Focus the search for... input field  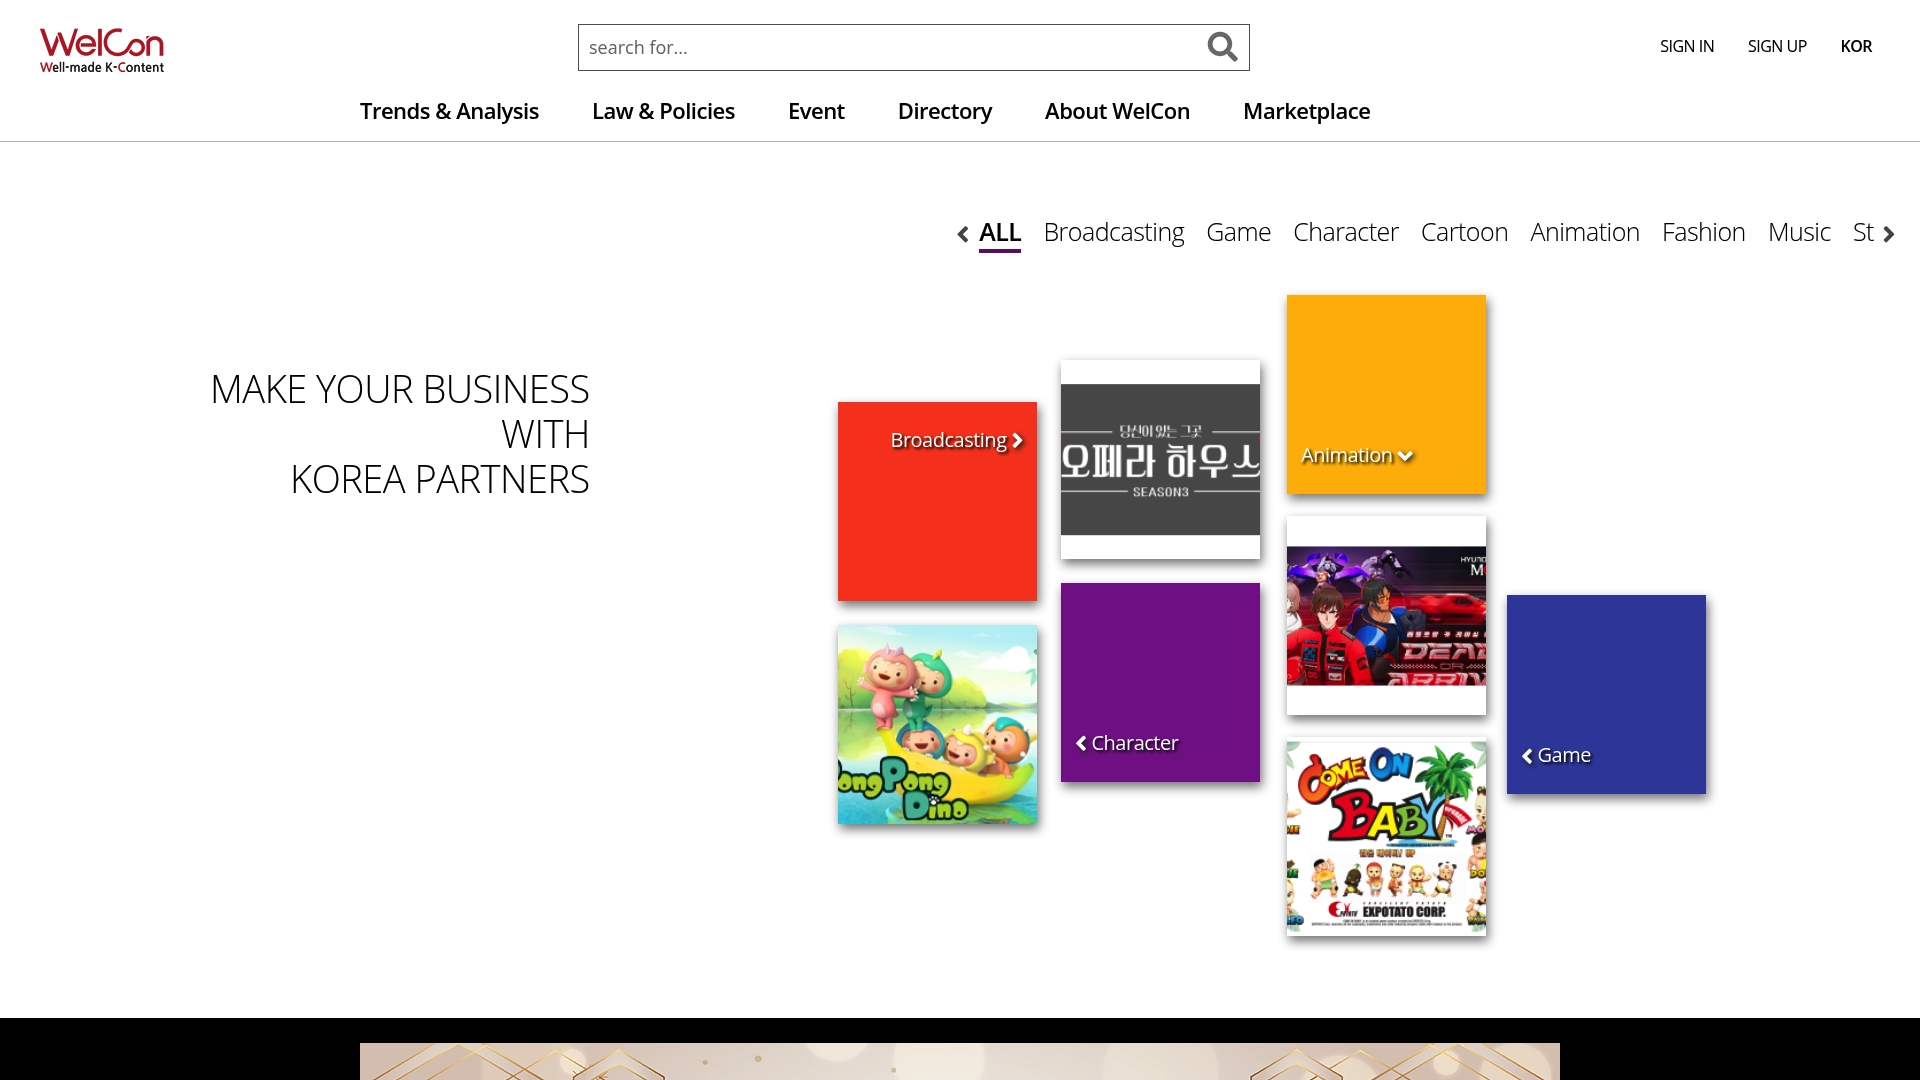(890, 47)
